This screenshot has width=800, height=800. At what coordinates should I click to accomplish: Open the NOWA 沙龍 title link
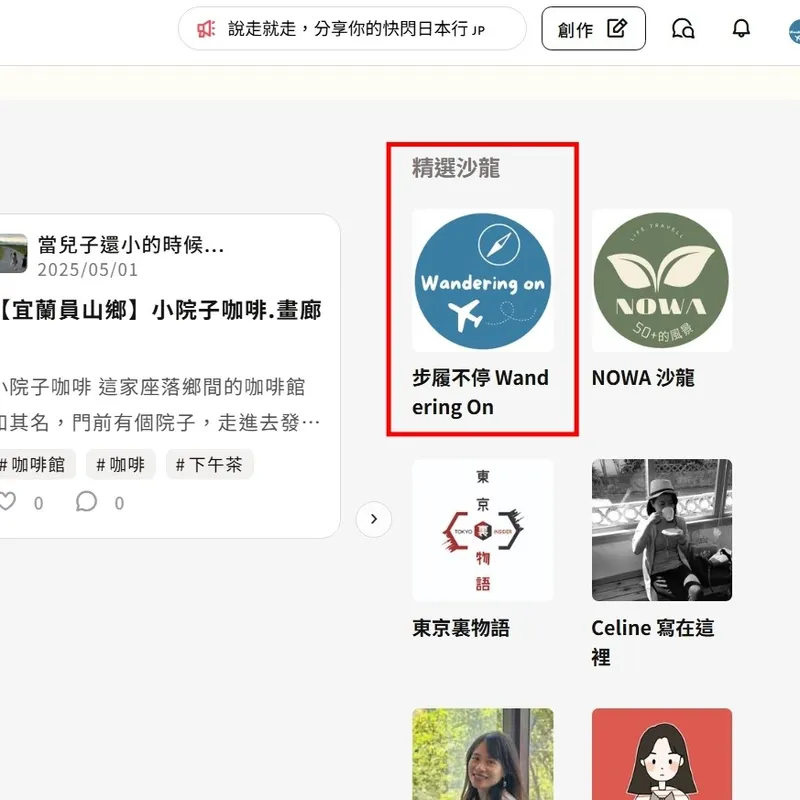[643, 378]
